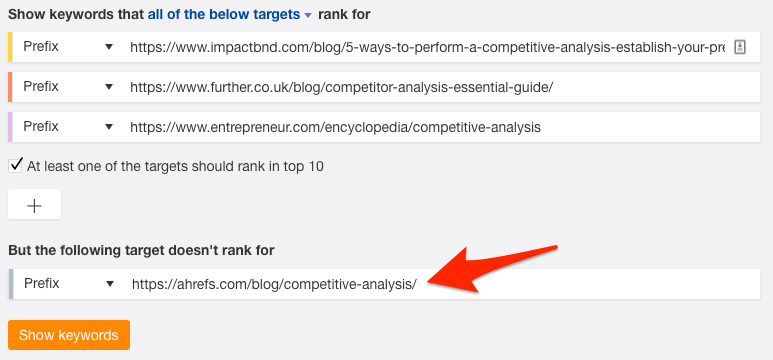Open Prefix dropdown for ahrefs.com target

(x=68, y=284)
